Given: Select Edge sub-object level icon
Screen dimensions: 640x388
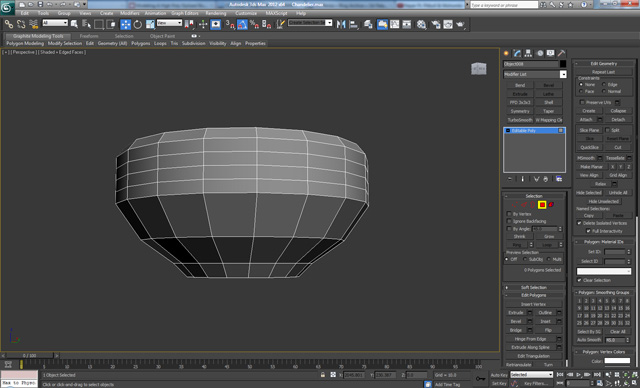Looking at the screenshot, I should point(524,205).
